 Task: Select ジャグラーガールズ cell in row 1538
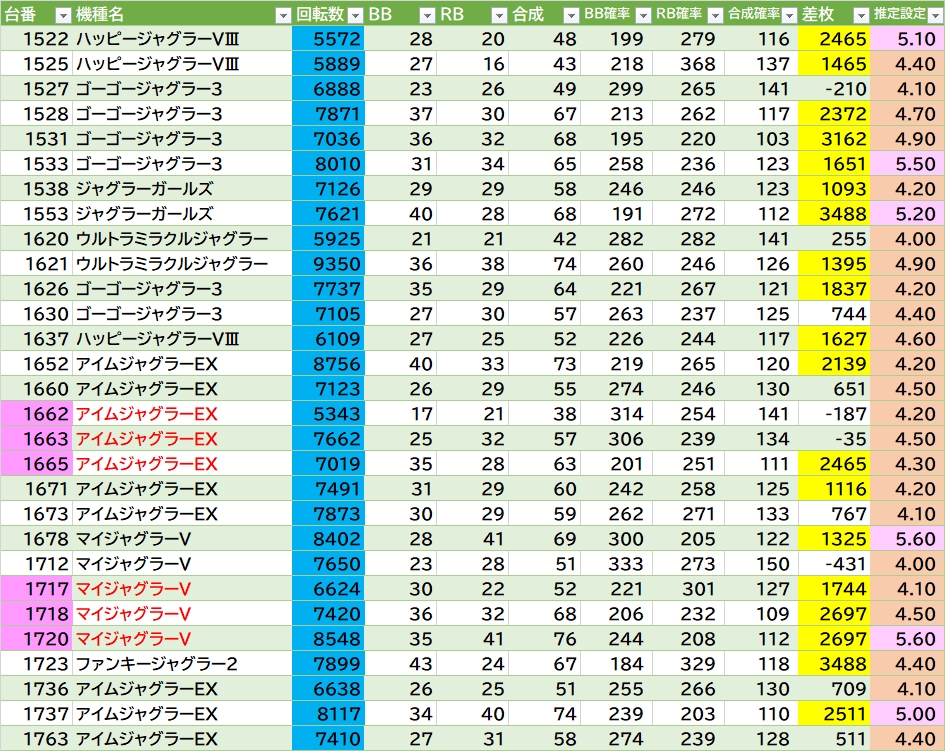coord(182,189)
